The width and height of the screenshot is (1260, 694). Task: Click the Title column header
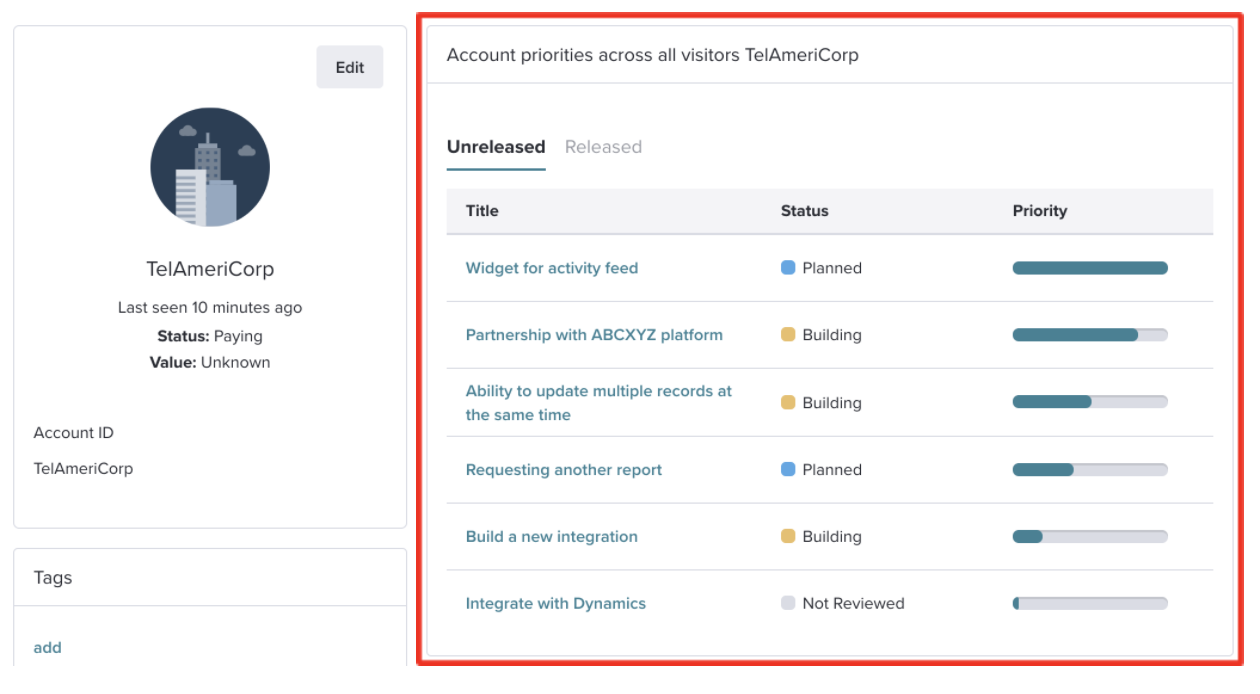click(482, 211)
